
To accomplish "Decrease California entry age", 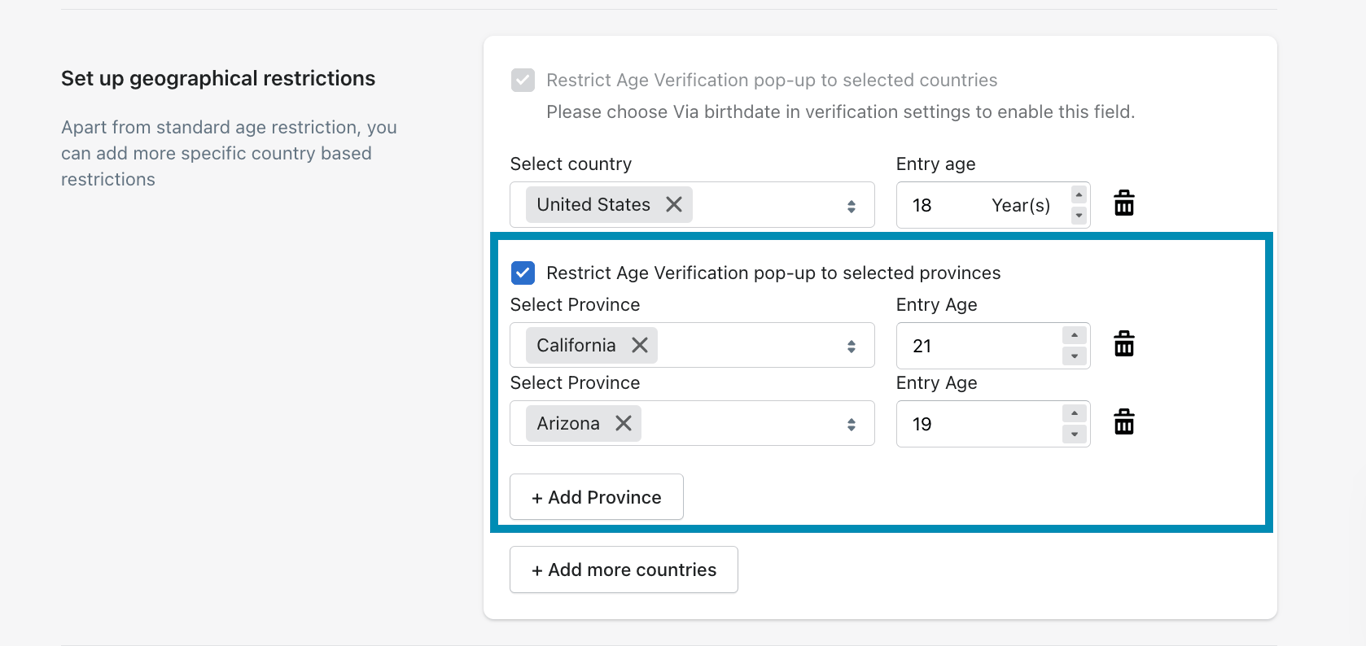I will [1074, 356].
